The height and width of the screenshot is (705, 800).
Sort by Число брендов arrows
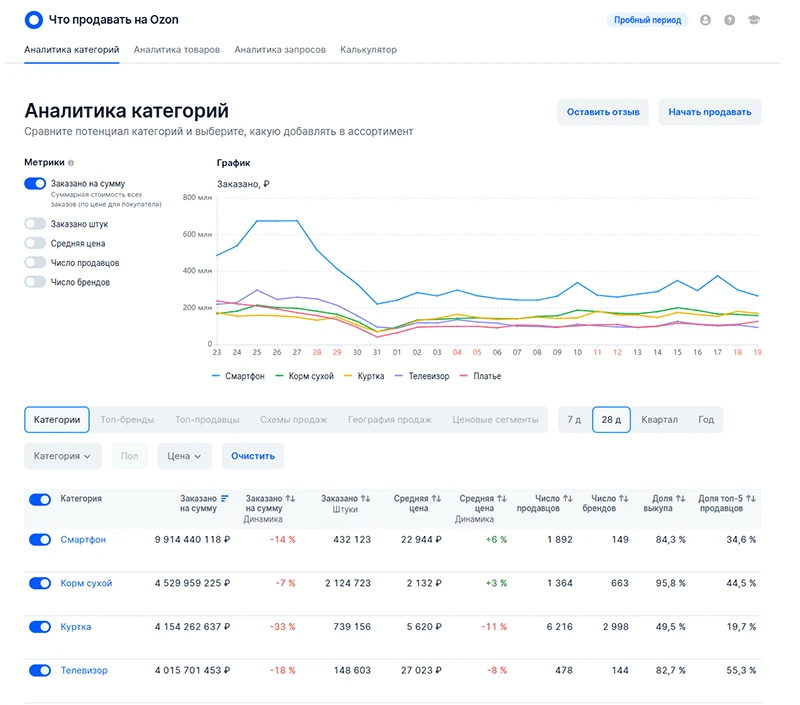coord(623,498)
